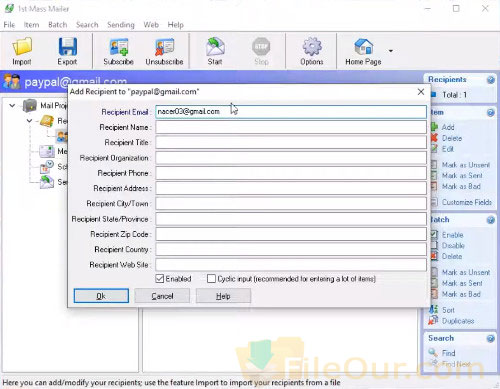The image size is (500, 389).
Task: Click the Recipient City/Town field
Action: tap(291, 203)
